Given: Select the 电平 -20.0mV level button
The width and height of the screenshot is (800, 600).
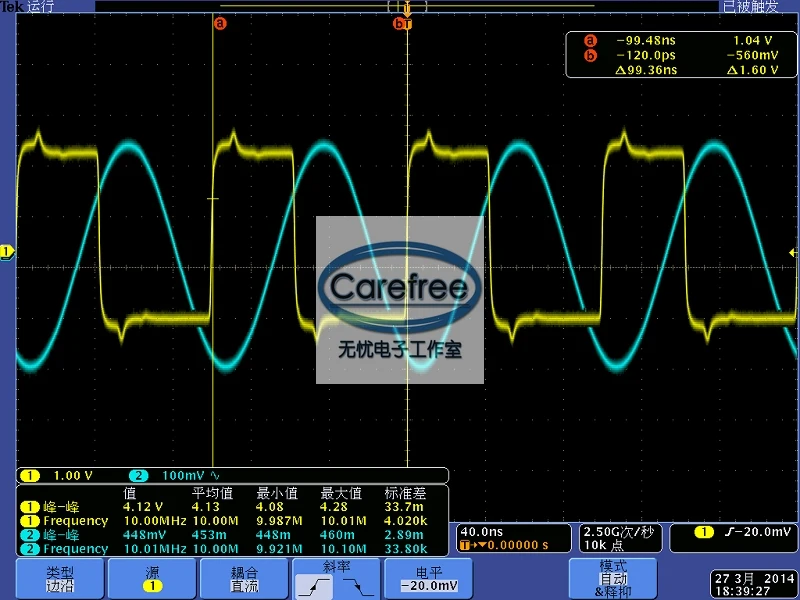Looking at the screenshot, I should (429, 579).
